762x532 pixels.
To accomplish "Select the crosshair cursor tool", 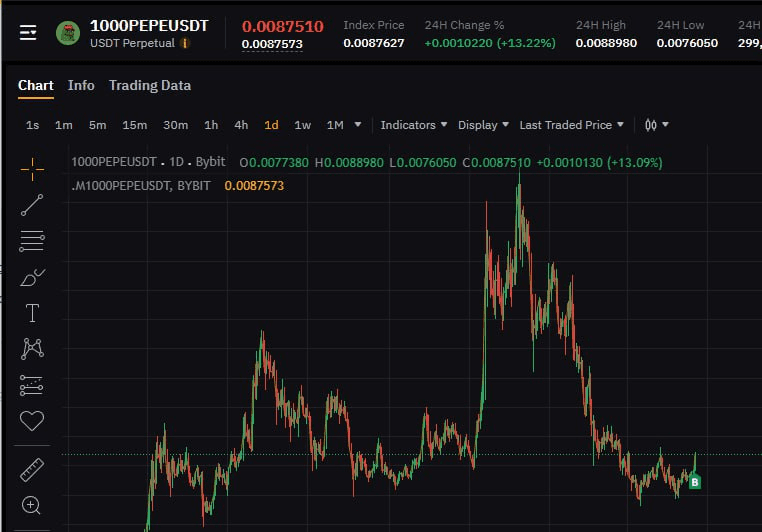I will tap(32, 168).
